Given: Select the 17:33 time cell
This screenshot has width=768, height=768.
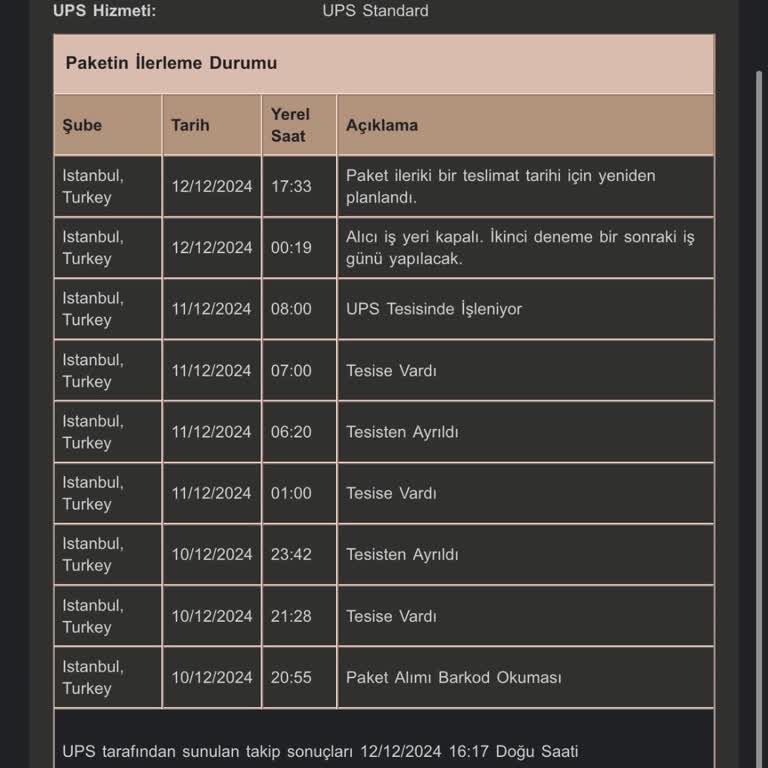Looking at the screenshot, I should 291,186.
